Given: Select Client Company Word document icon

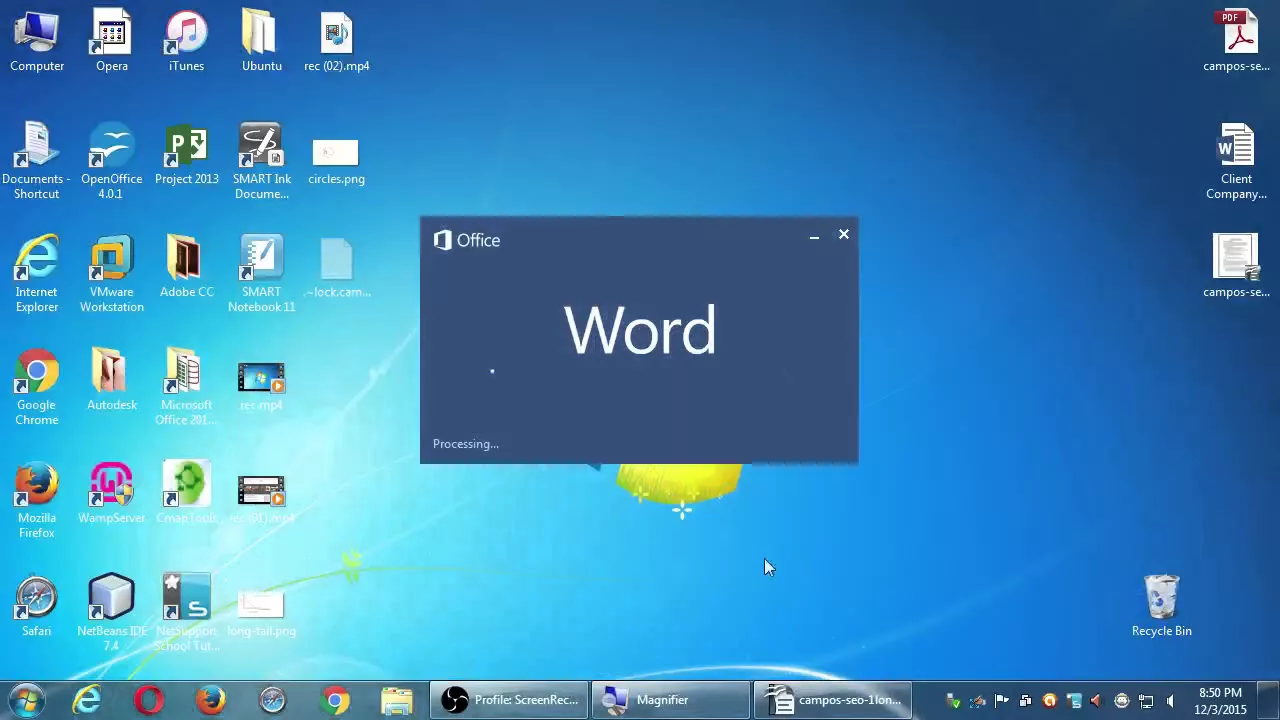Looking at the screenshot, I should [1237, 160].
